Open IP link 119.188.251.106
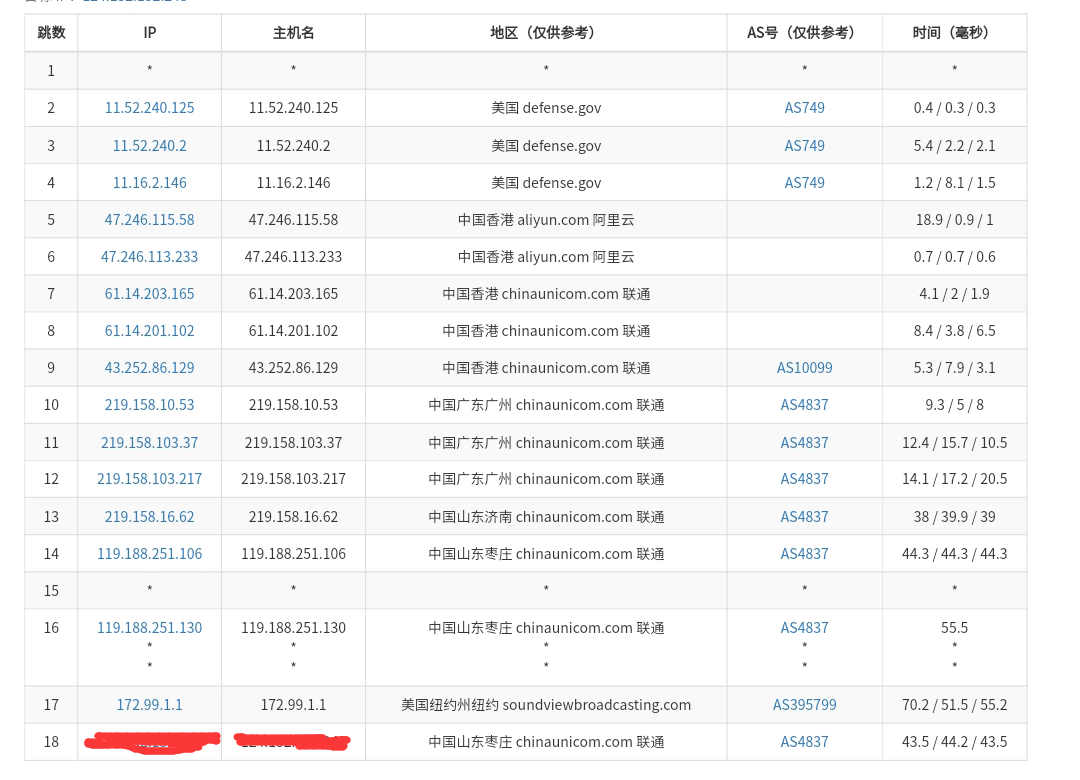 [149, 554]
